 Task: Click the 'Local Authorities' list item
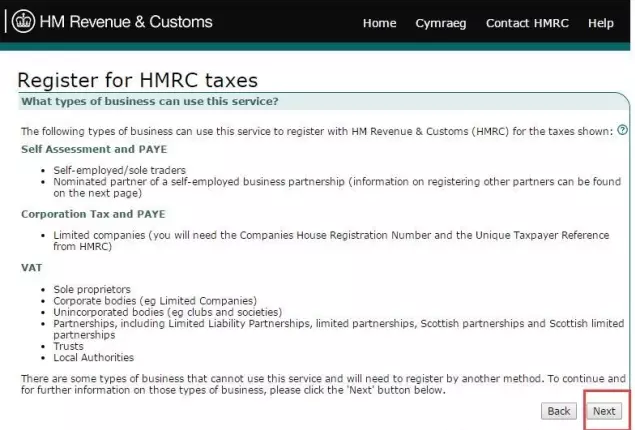pos(93,357)
